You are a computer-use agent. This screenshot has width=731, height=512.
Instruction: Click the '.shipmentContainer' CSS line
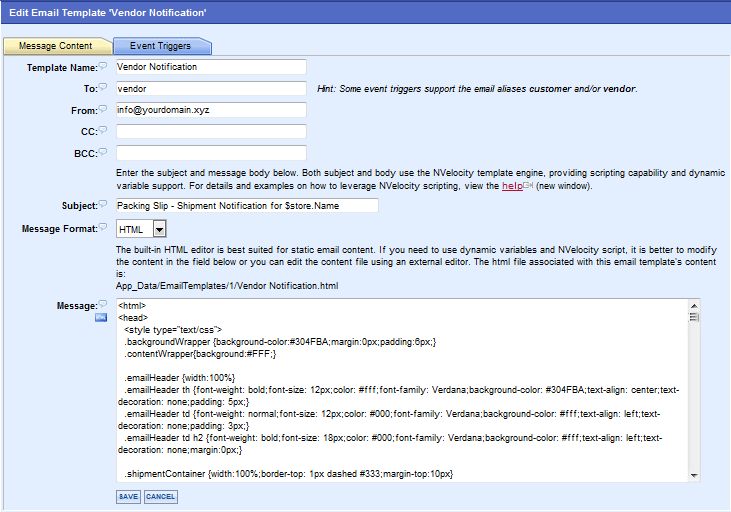pyautogui.click(x=289, y=474)
